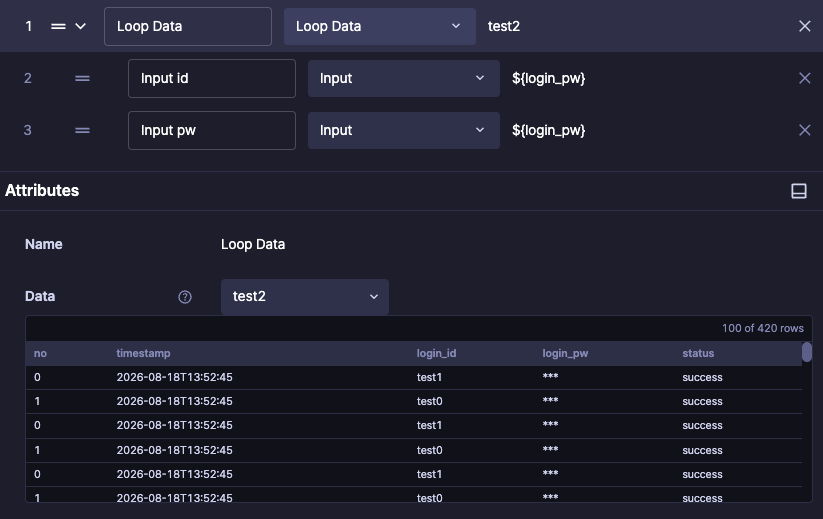Click the drag handle icon of step 3
Screen dimensions: 823x519
(x=82, y=130)
